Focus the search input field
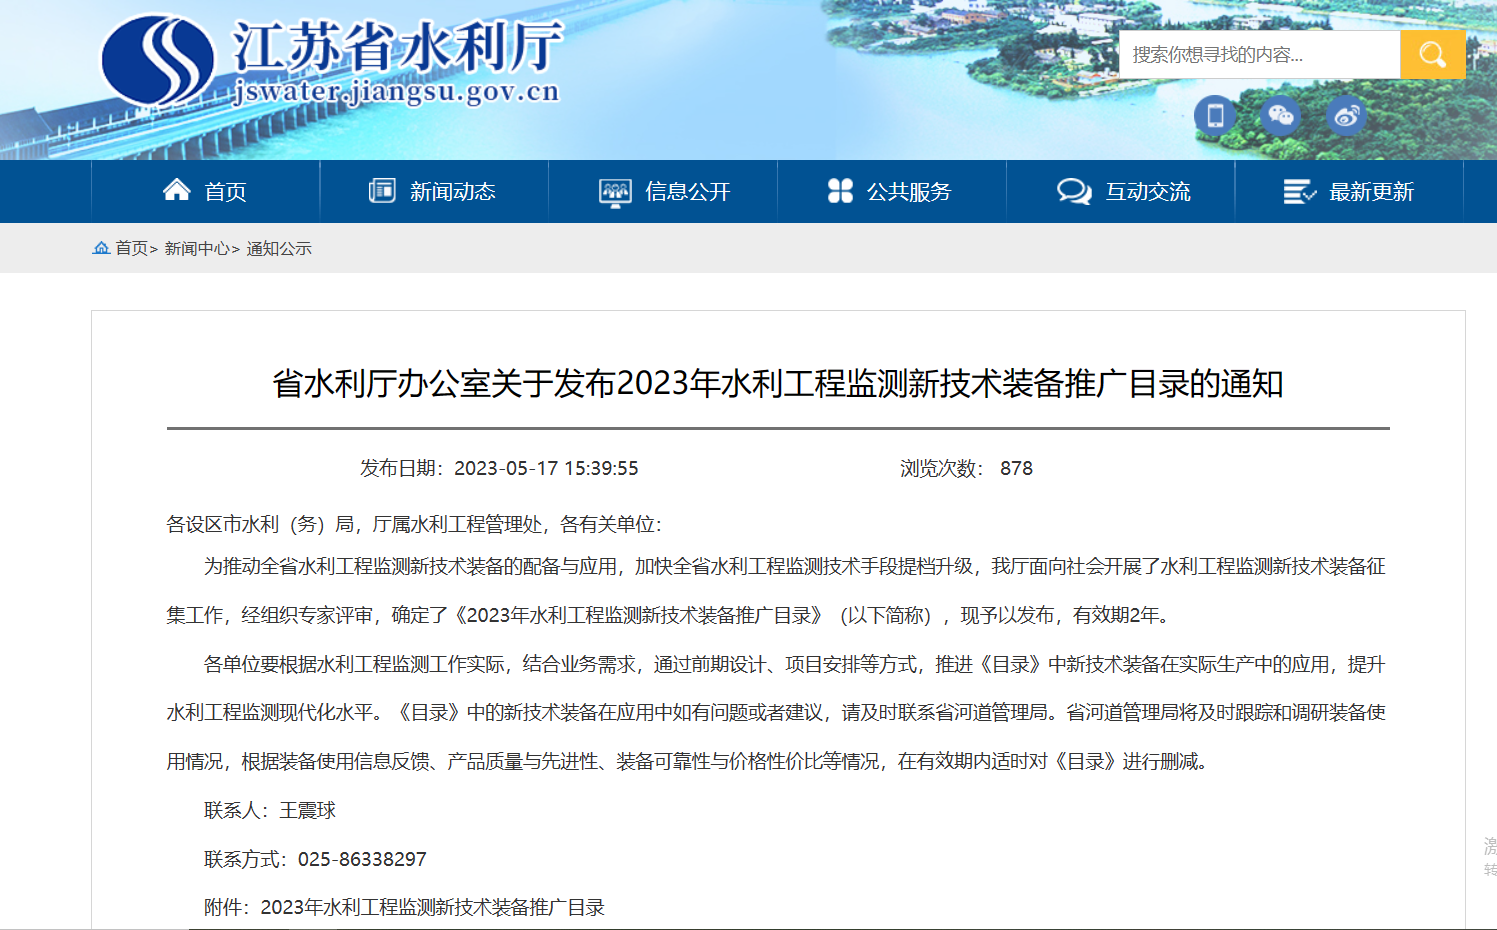The image size is (1497, 930). click(1258, 55)
